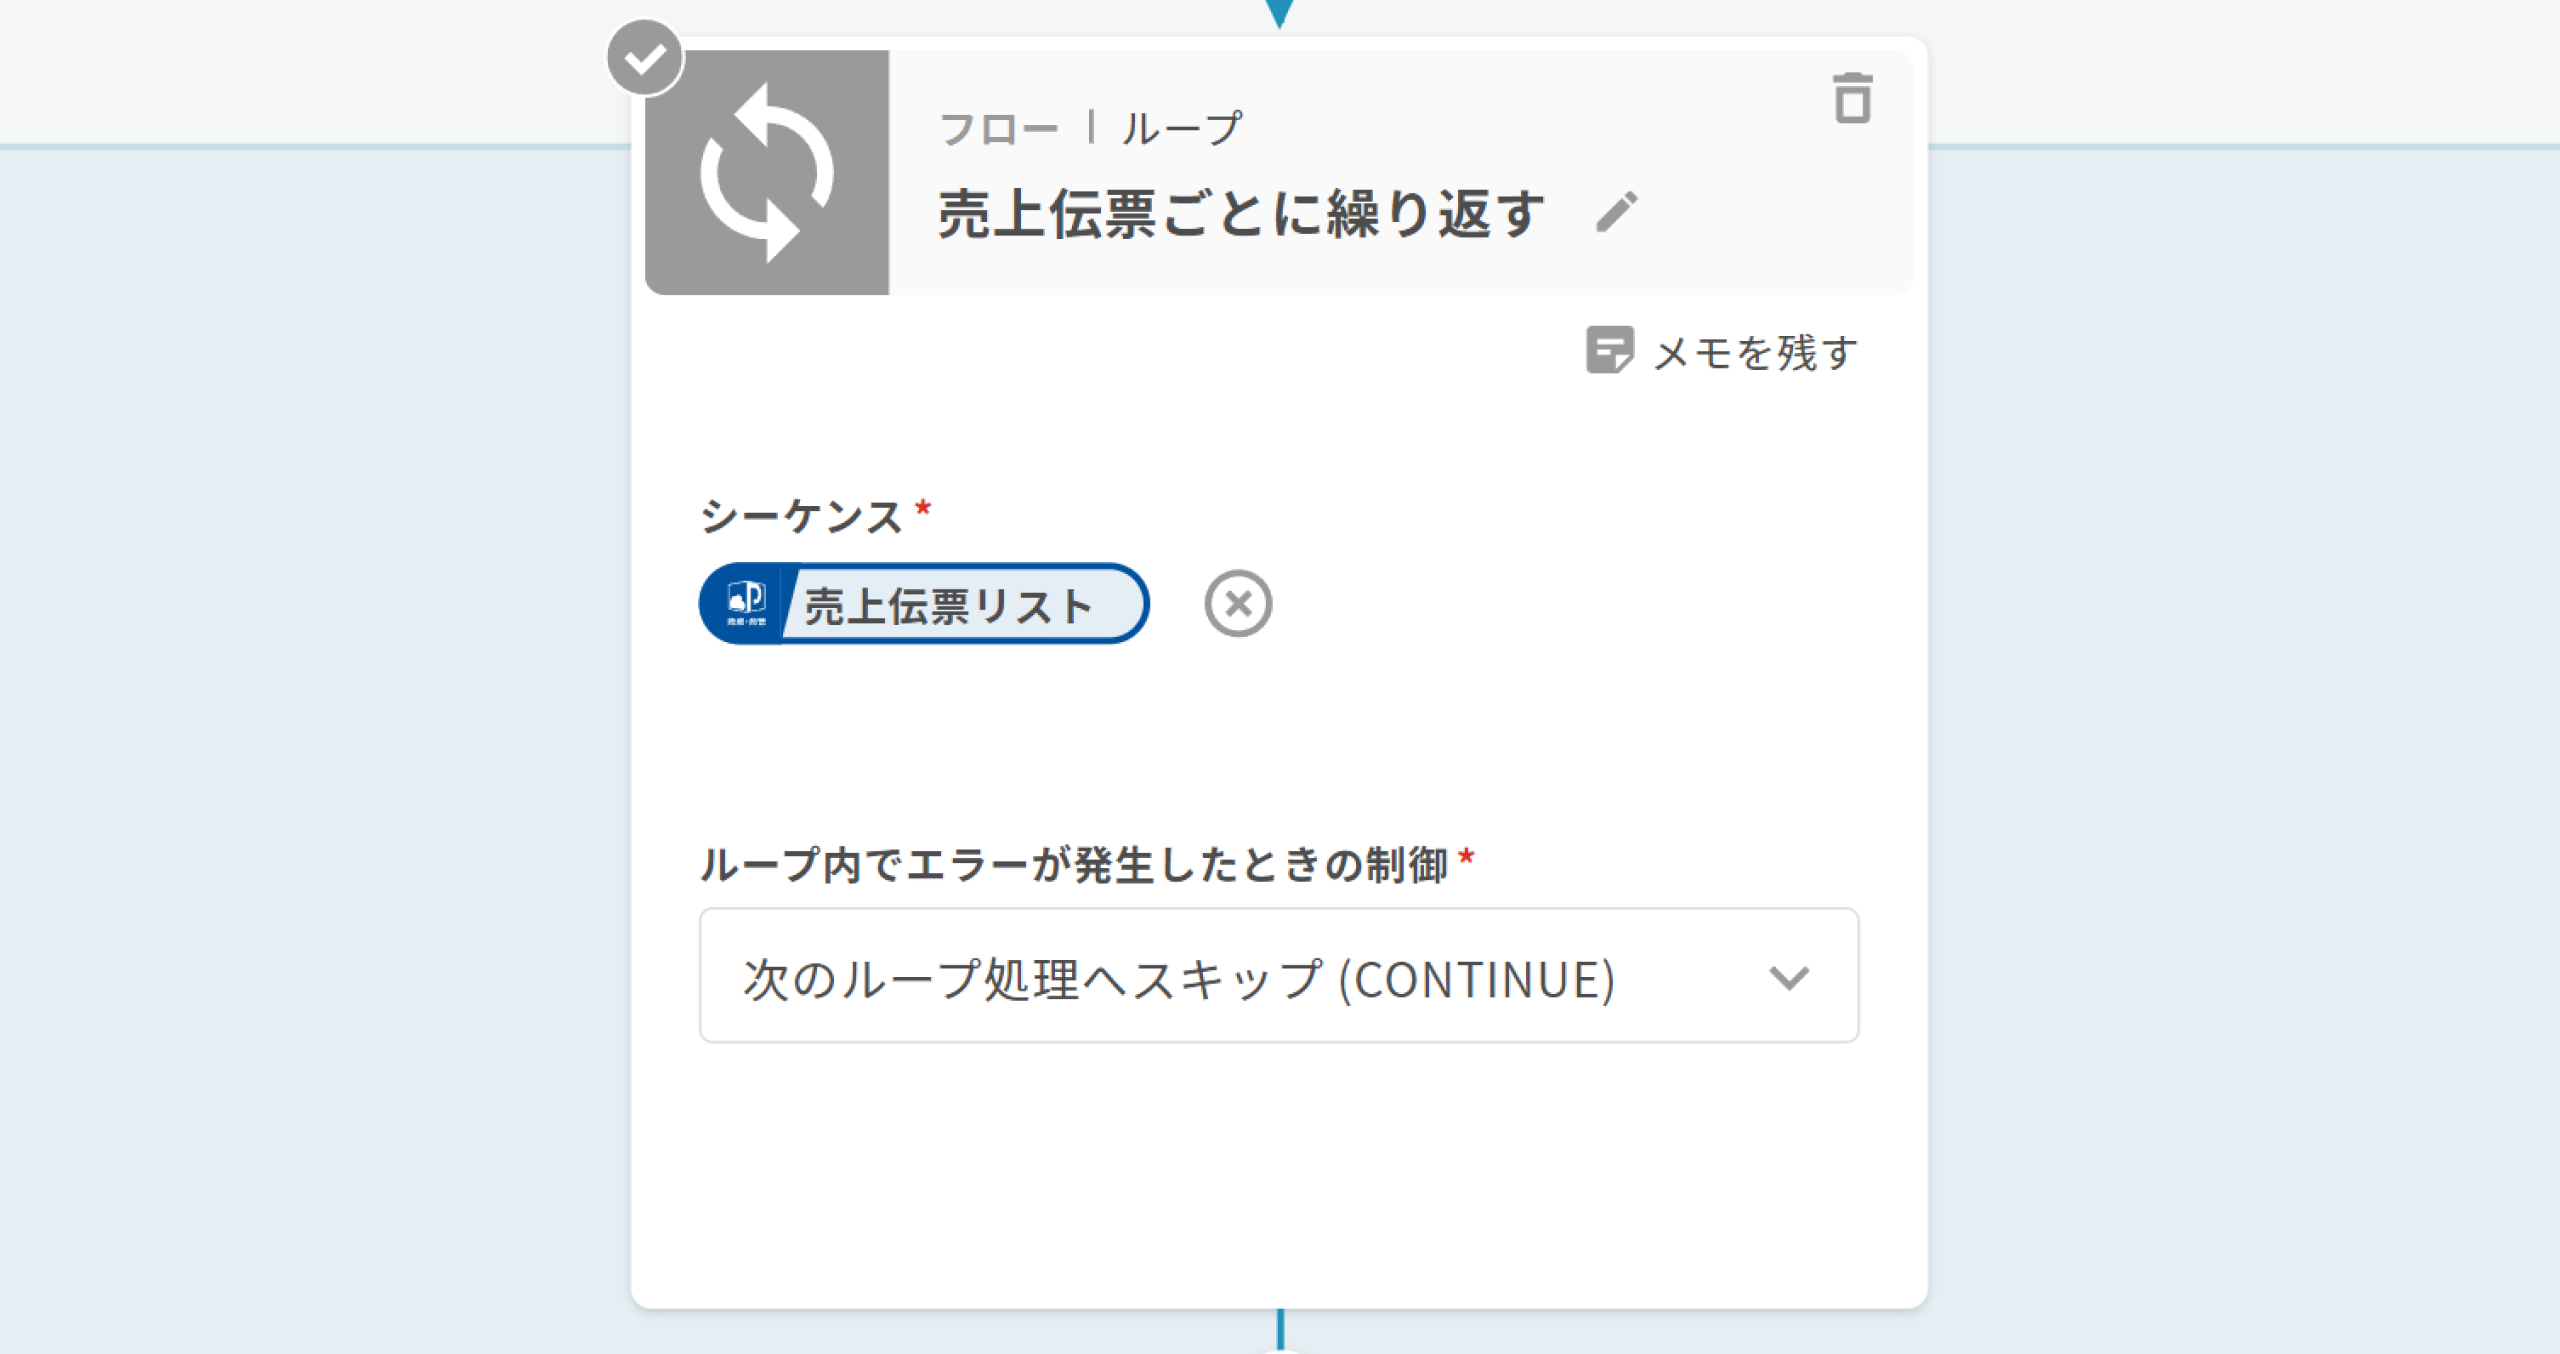This screenshot has width=2560, height=1354.
Task: Open the error control dropdown chevron
Action: [1788, 977]
